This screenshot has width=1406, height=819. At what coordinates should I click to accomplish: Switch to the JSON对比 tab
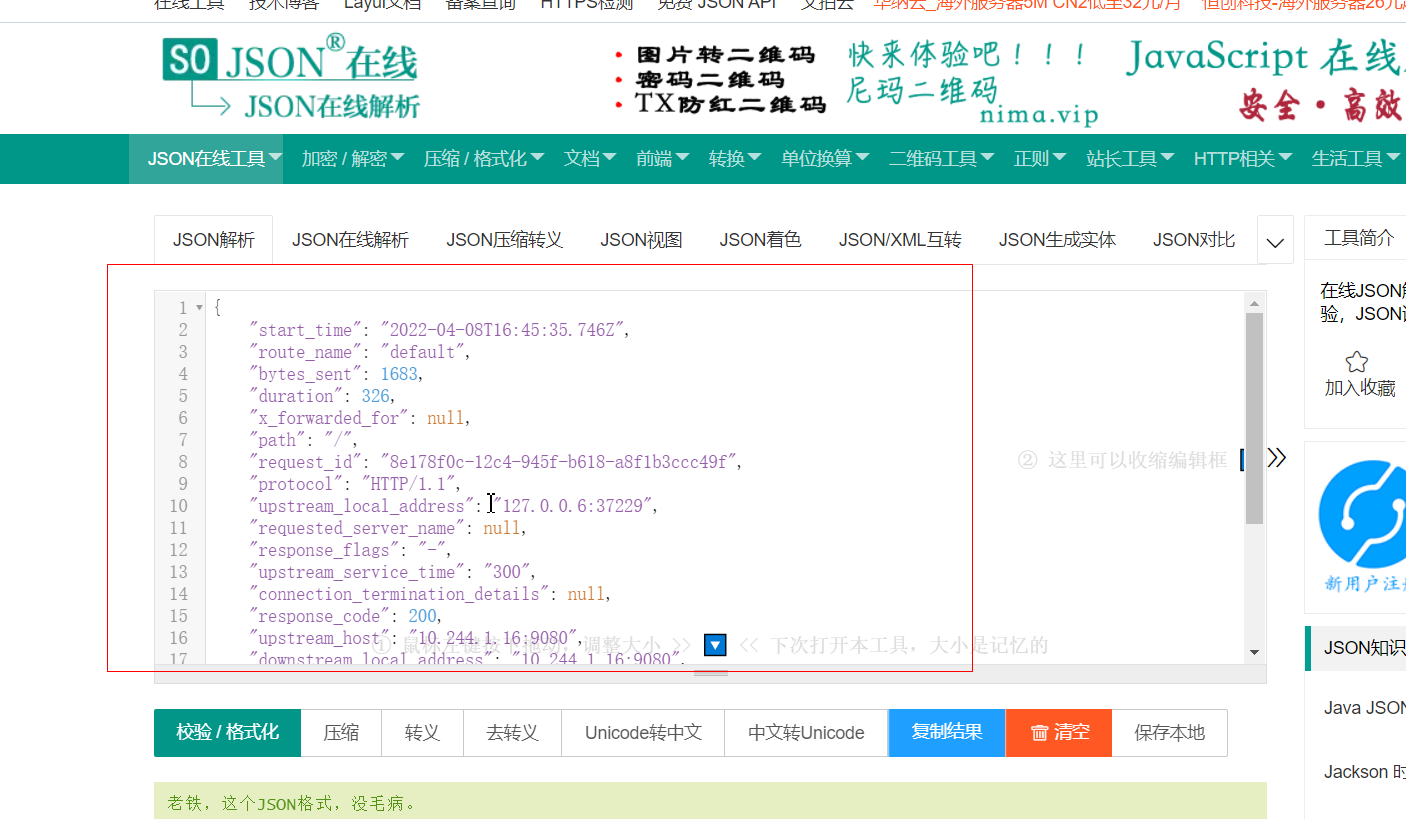pyautogui.click(x=1194, y=240)
